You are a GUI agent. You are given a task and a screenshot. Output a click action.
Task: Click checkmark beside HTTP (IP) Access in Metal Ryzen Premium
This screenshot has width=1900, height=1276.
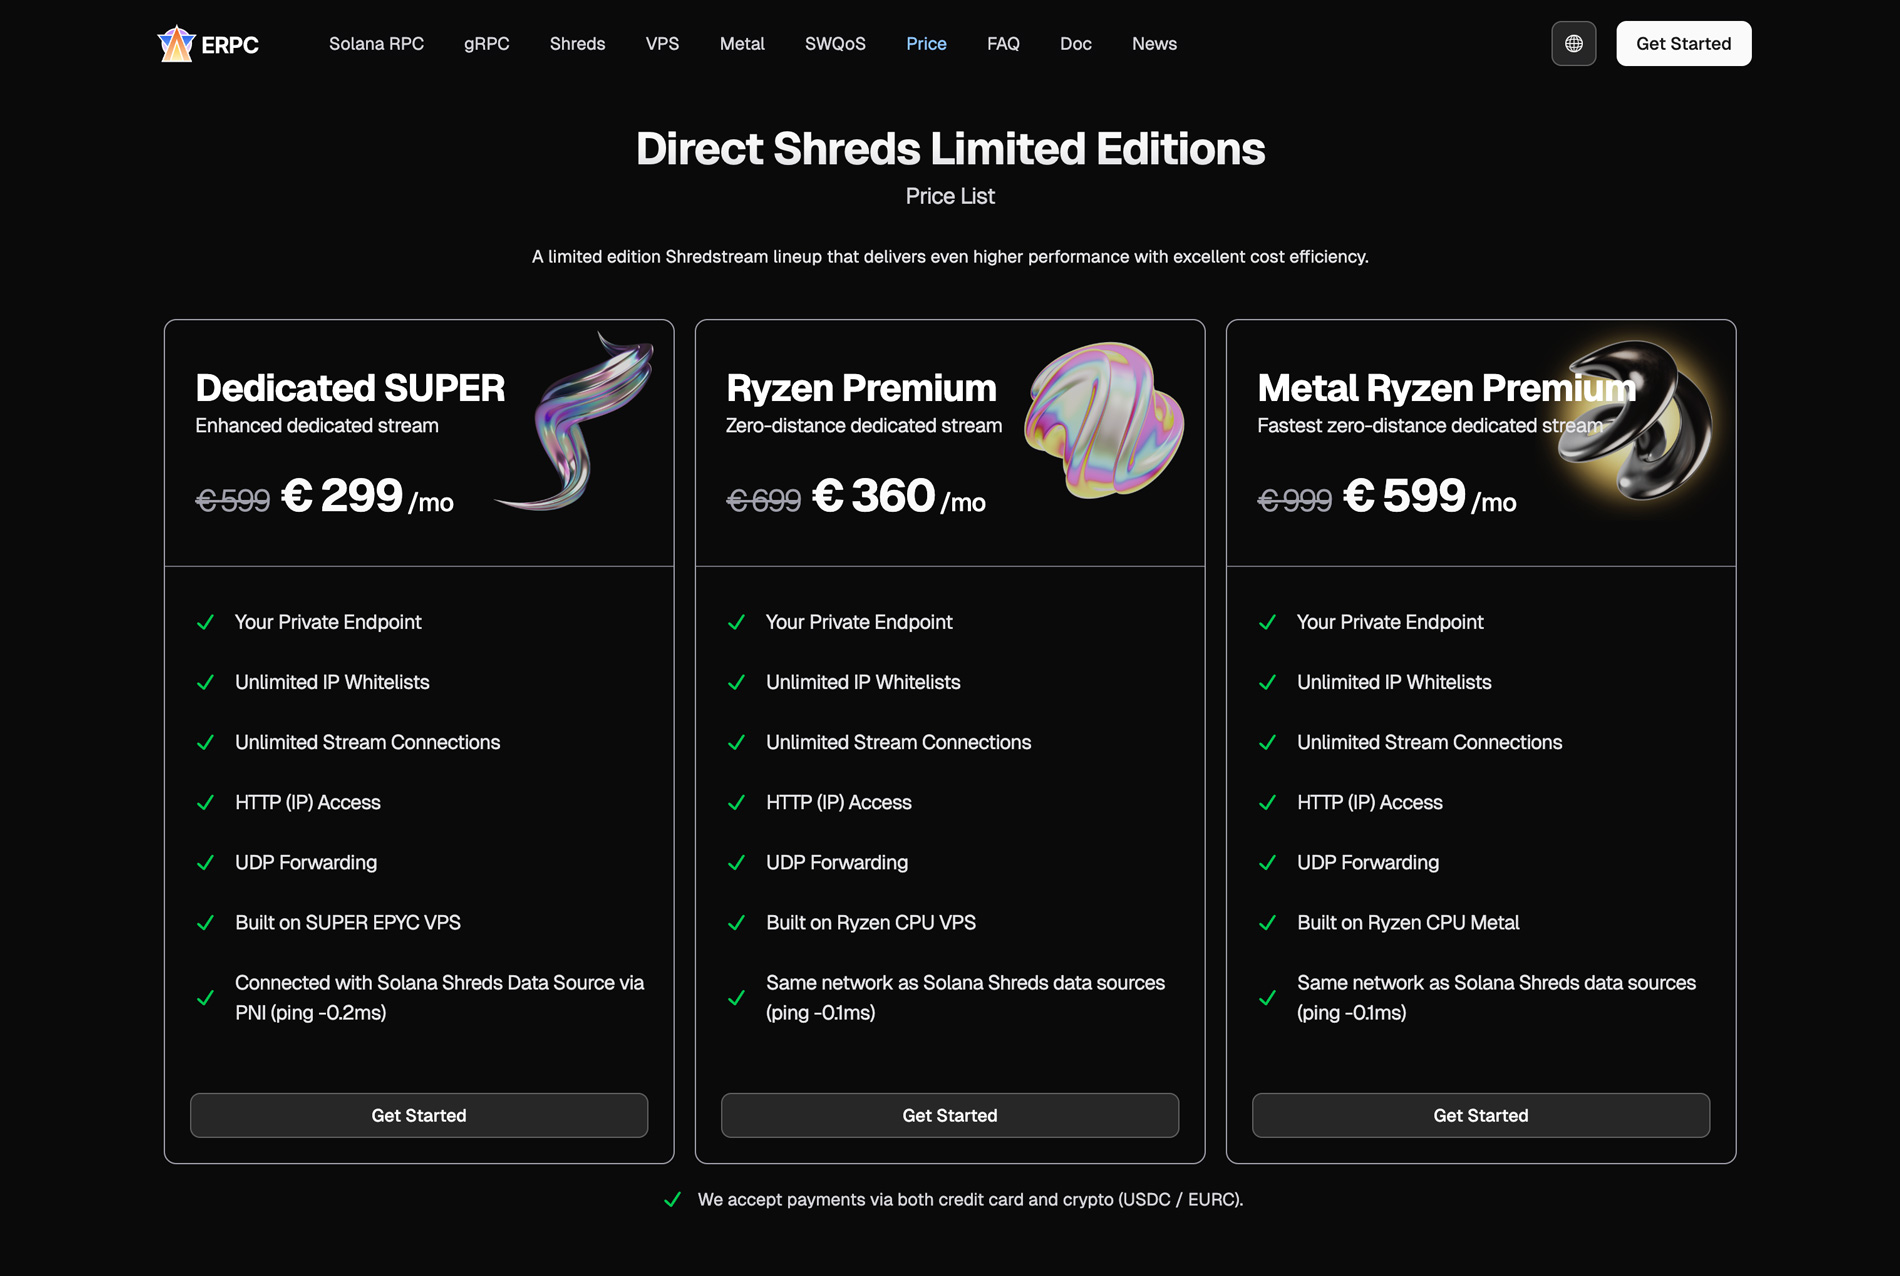(1268, 802)
